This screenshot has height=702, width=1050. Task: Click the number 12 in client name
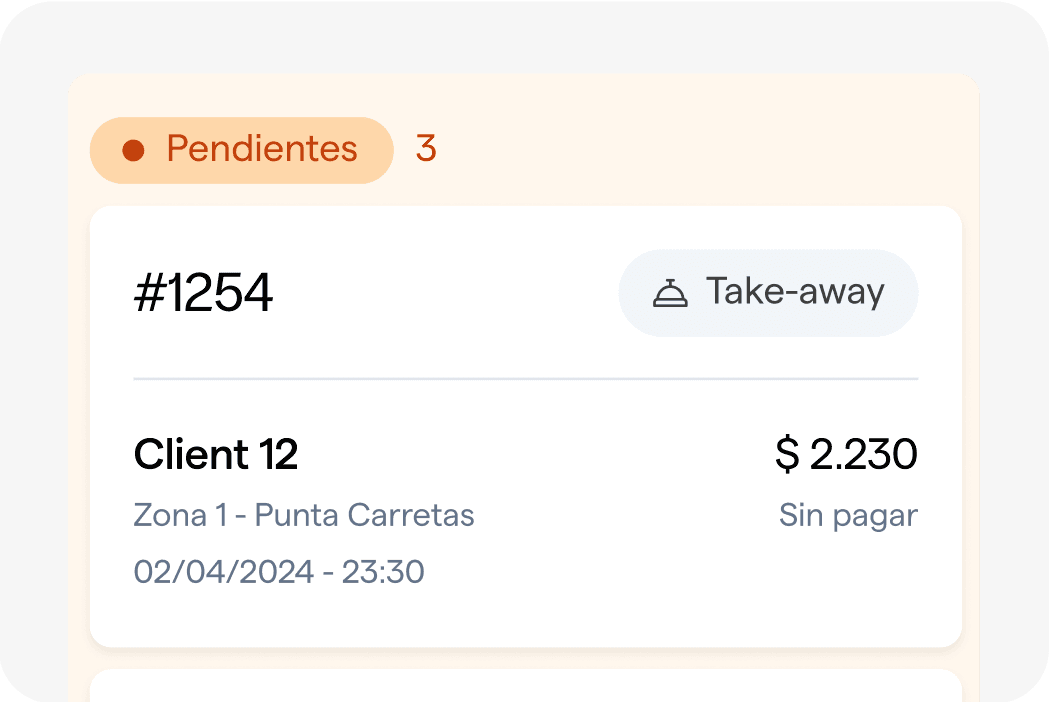point(278,455)
